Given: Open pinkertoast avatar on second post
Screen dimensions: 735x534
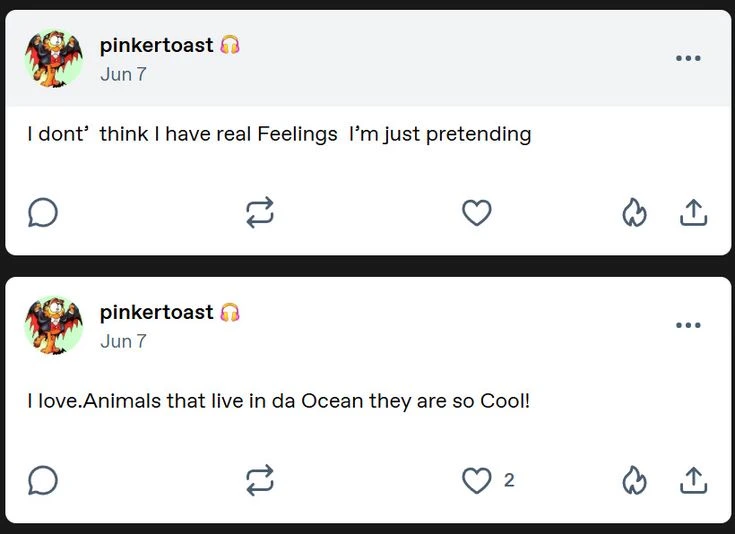Looking at the screenshot, I should point(54,326).
